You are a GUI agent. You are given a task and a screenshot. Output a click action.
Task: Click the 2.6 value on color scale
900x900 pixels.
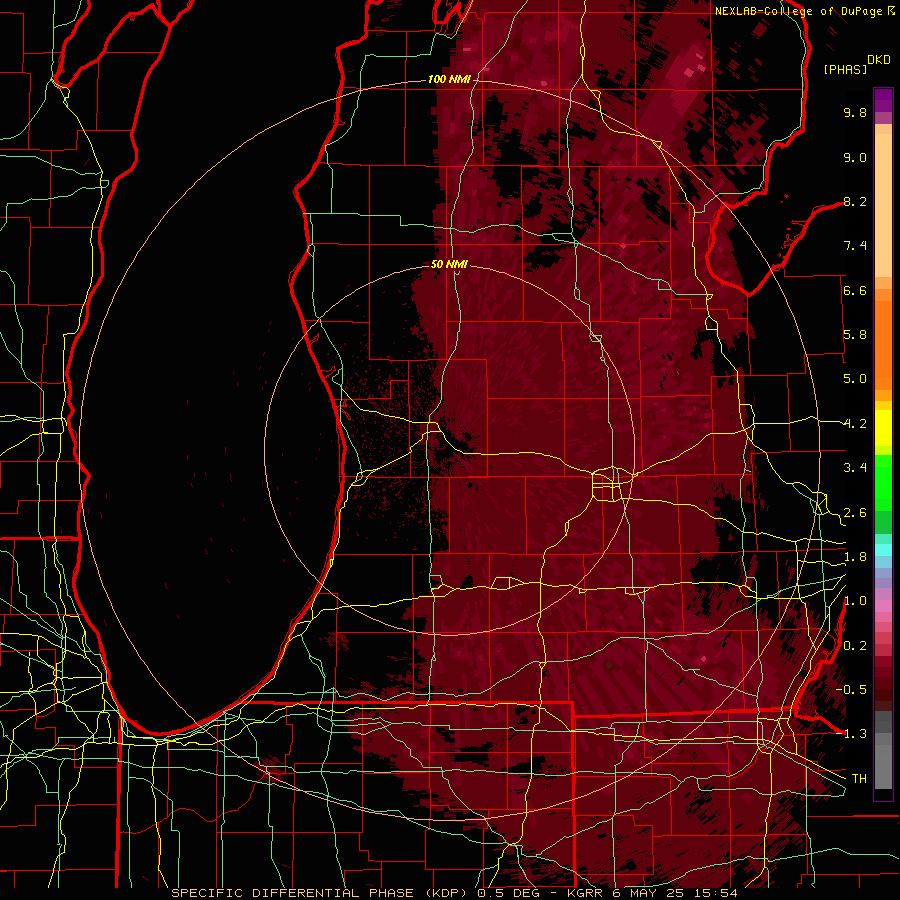[x=855, y=513]
